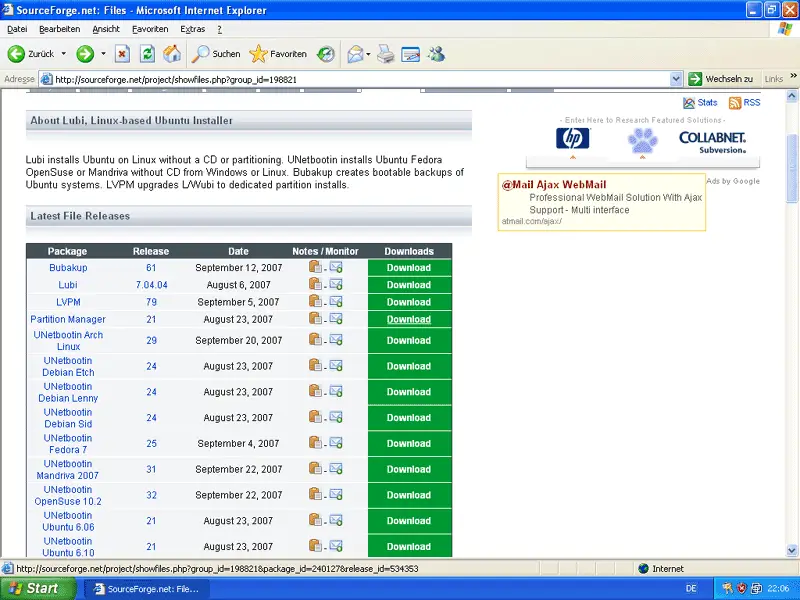Click the Print toolbar icon
Image resolution: width=800 pixels, height=600 pixels.
[x=386, y=54]
